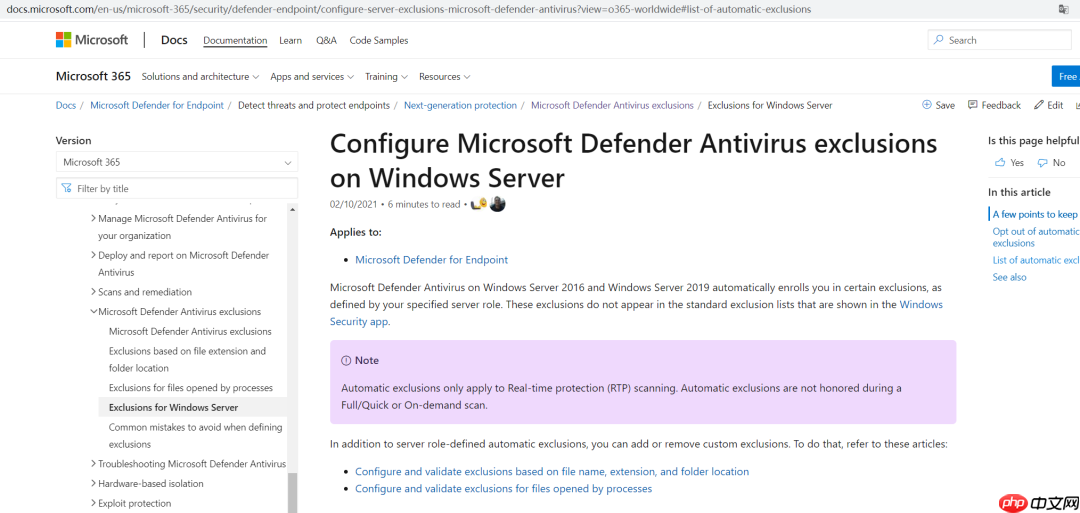This screenshot has height=513, width=1080.
Task: Open Configure exclusions based on file name link
Action: [x=552, y=472]
